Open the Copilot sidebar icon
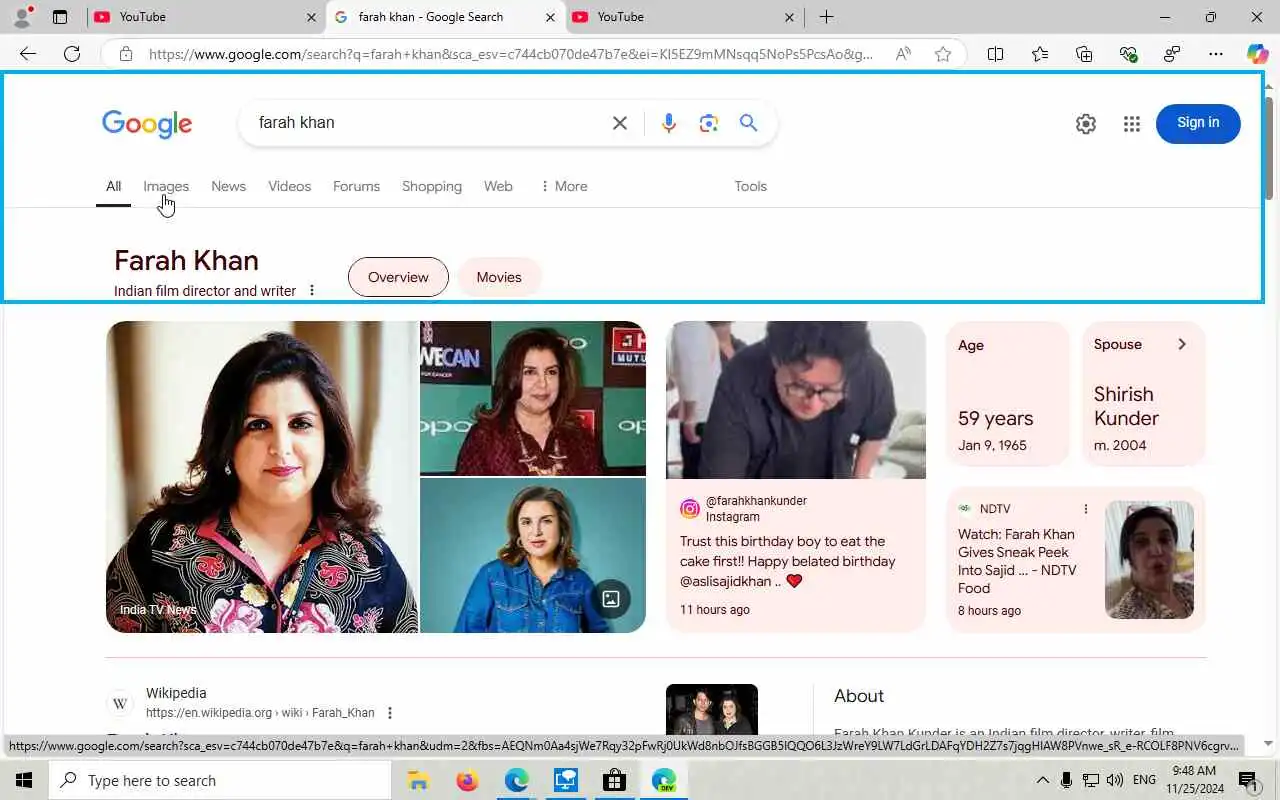This screenshot has height=800, width=1280. point(1257,54)
